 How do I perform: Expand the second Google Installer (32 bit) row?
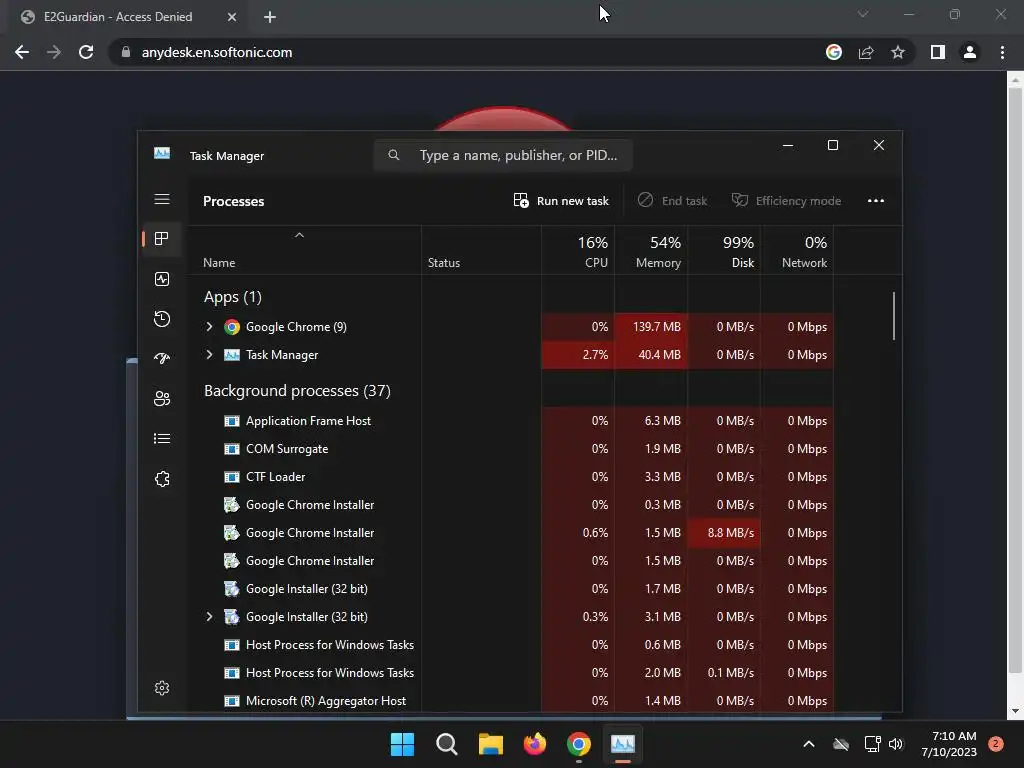click(210, 616)
